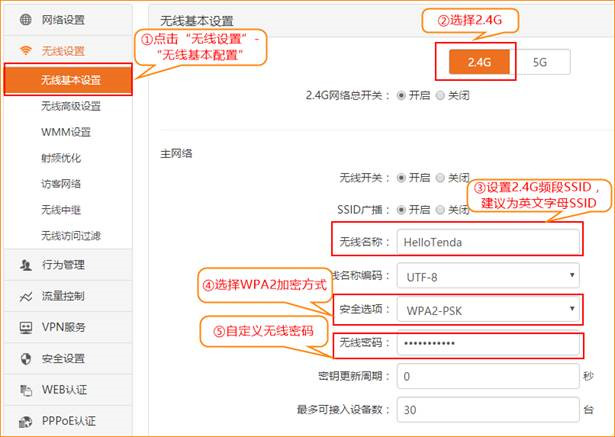Open the WPA2-PSK security option dropdown

click(x=488, y=309)
